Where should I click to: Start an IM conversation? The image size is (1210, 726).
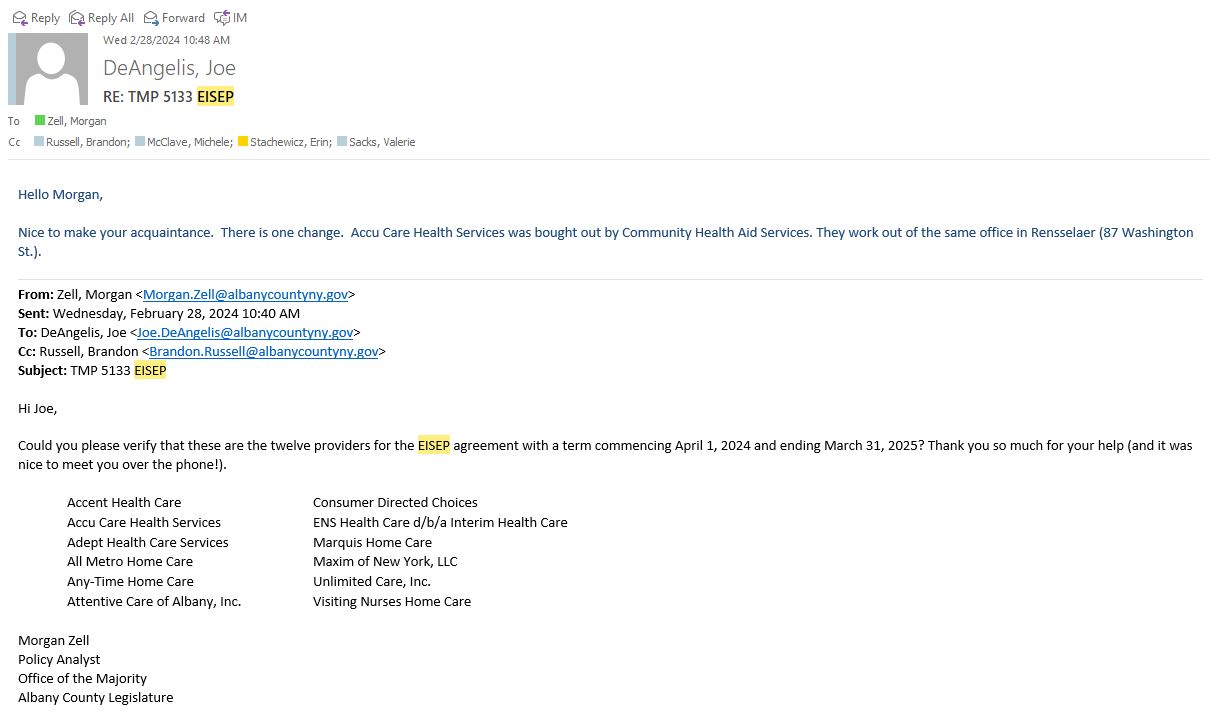[x=231, y=18]
